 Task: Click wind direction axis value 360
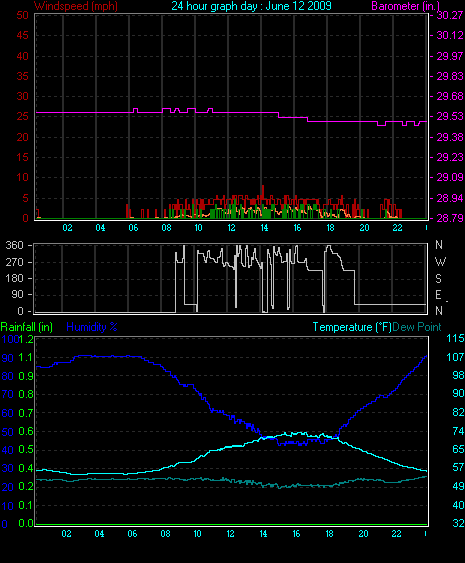click(x=14, y=245)
